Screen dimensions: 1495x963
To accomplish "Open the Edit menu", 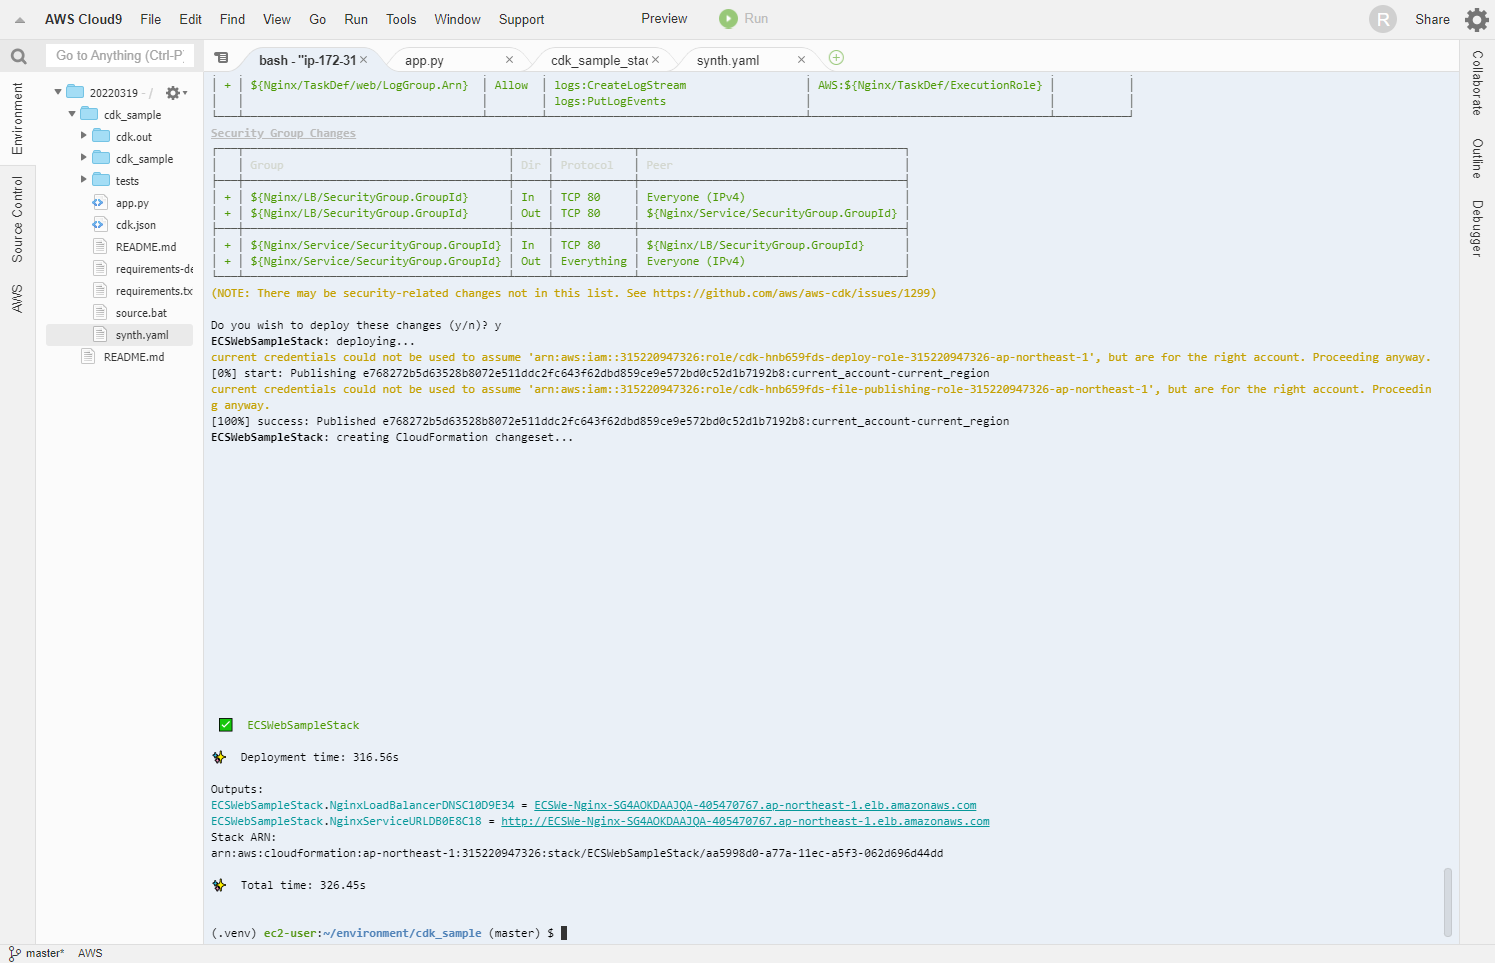I will click(190, 19).
